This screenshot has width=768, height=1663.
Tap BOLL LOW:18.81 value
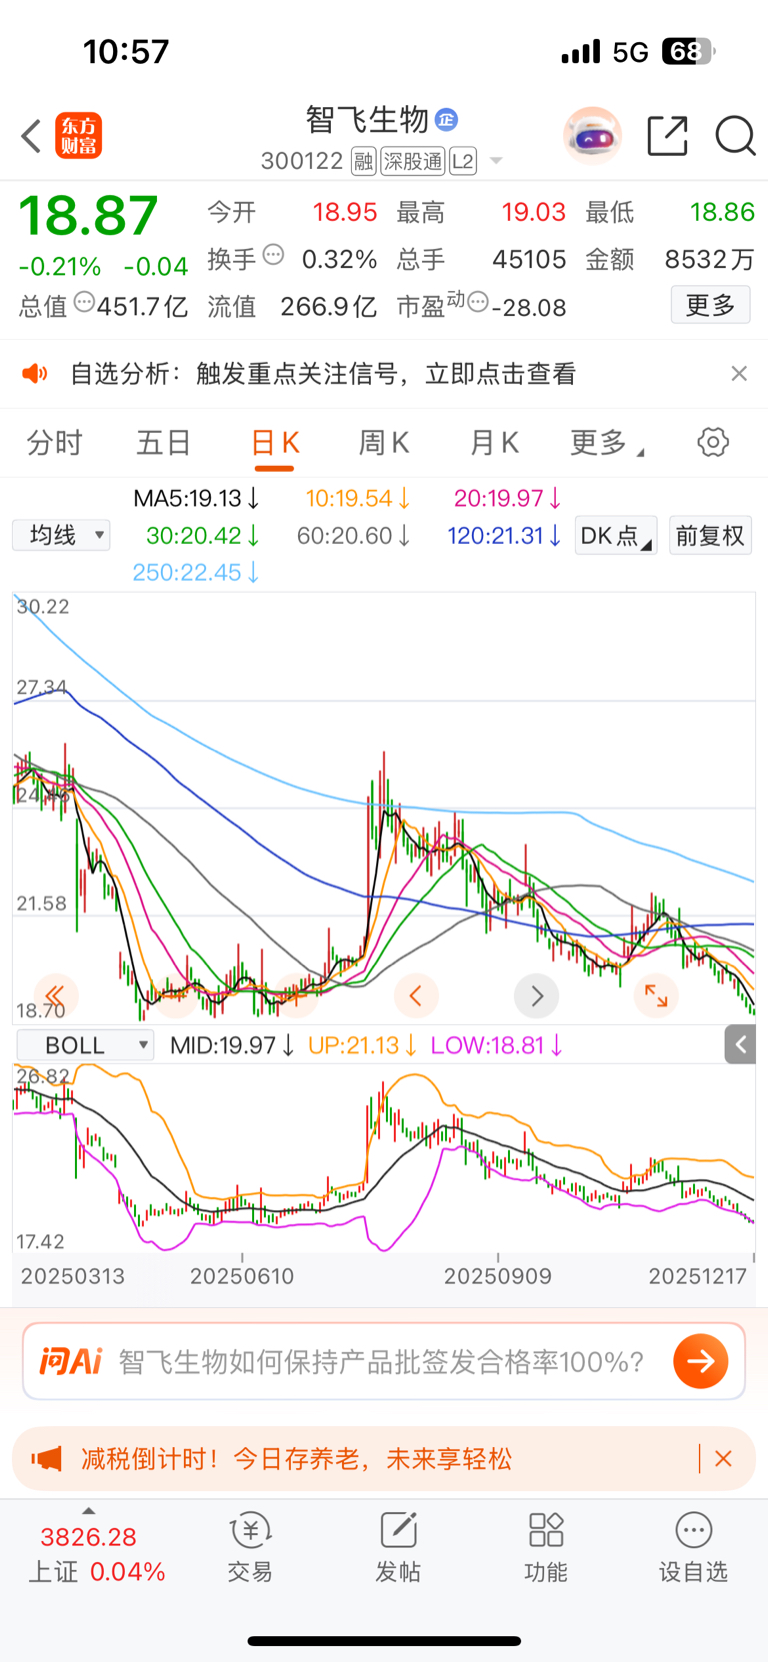[x=497, y=1045]
